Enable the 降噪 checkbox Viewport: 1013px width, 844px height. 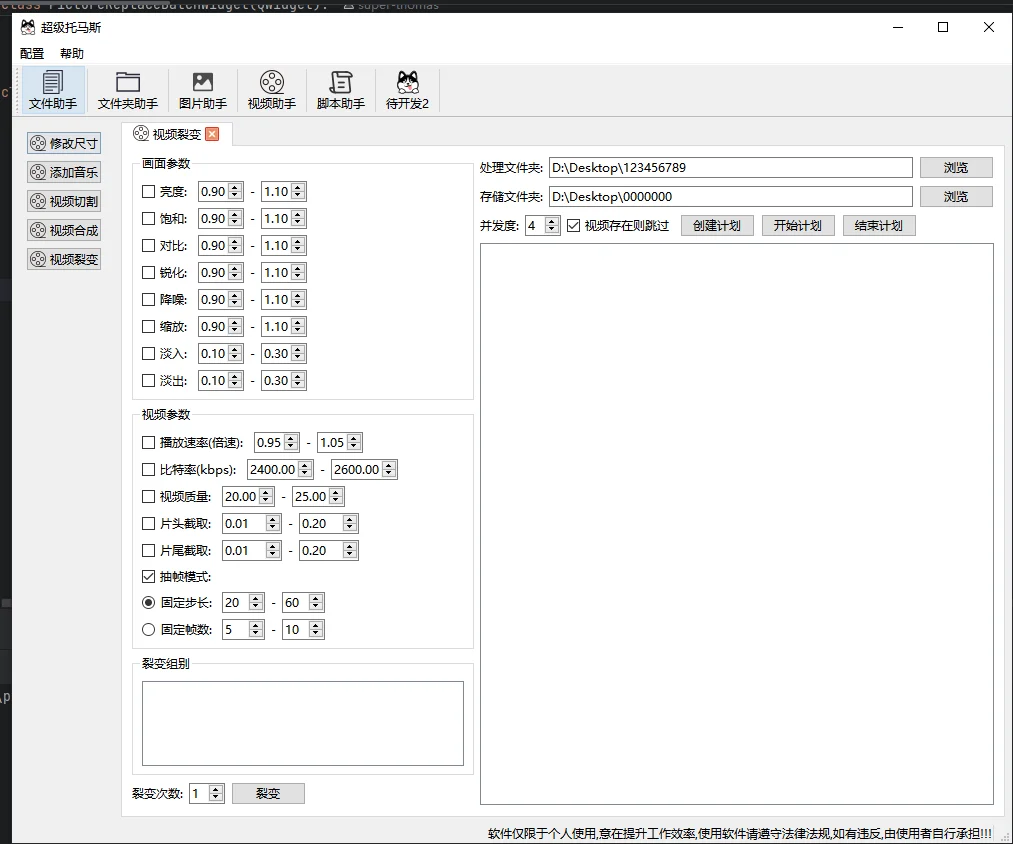[149, 299]
